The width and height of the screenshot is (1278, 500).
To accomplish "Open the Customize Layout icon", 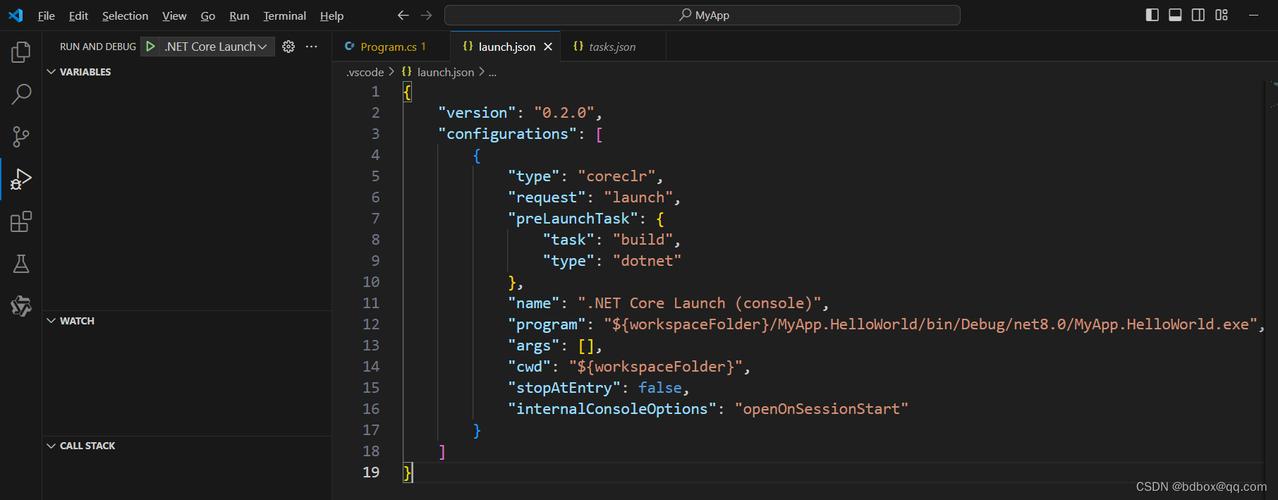I will (1221, 15).
